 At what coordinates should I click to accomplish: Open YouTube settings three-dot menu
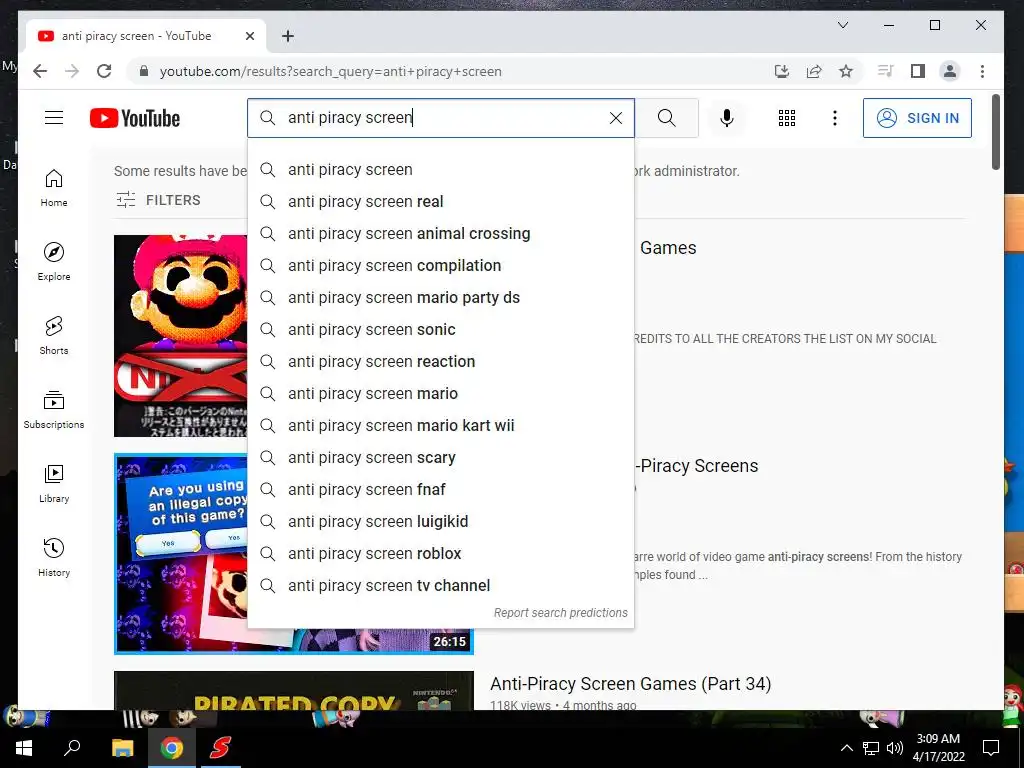834,118
